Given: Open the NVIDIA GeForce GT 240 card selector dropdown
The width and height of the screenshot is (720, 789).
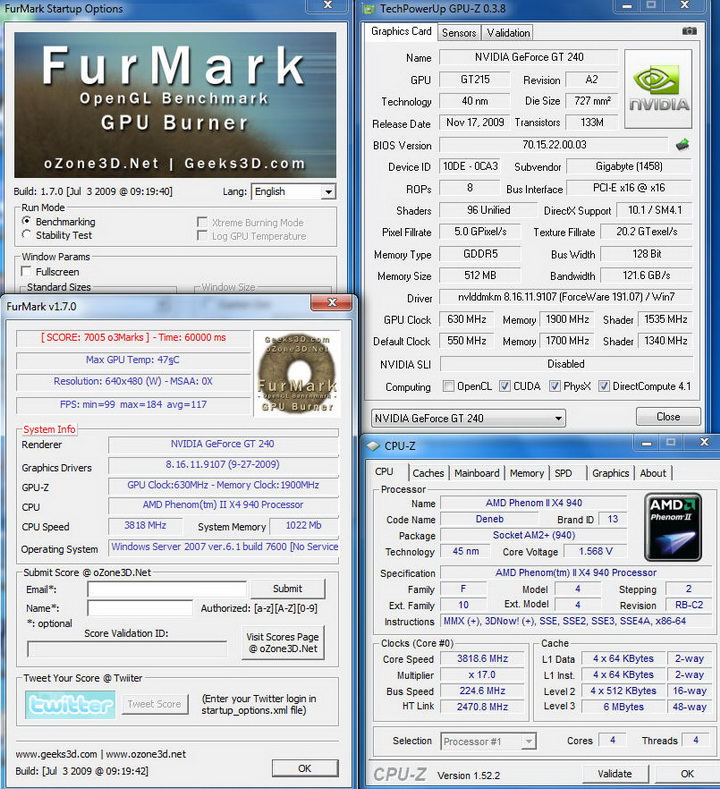Looking at the screenshot, I should [468, 418].
